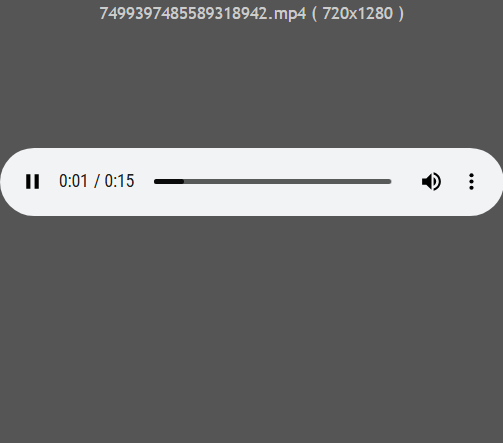Jump to the end of the seek bar

390,182
